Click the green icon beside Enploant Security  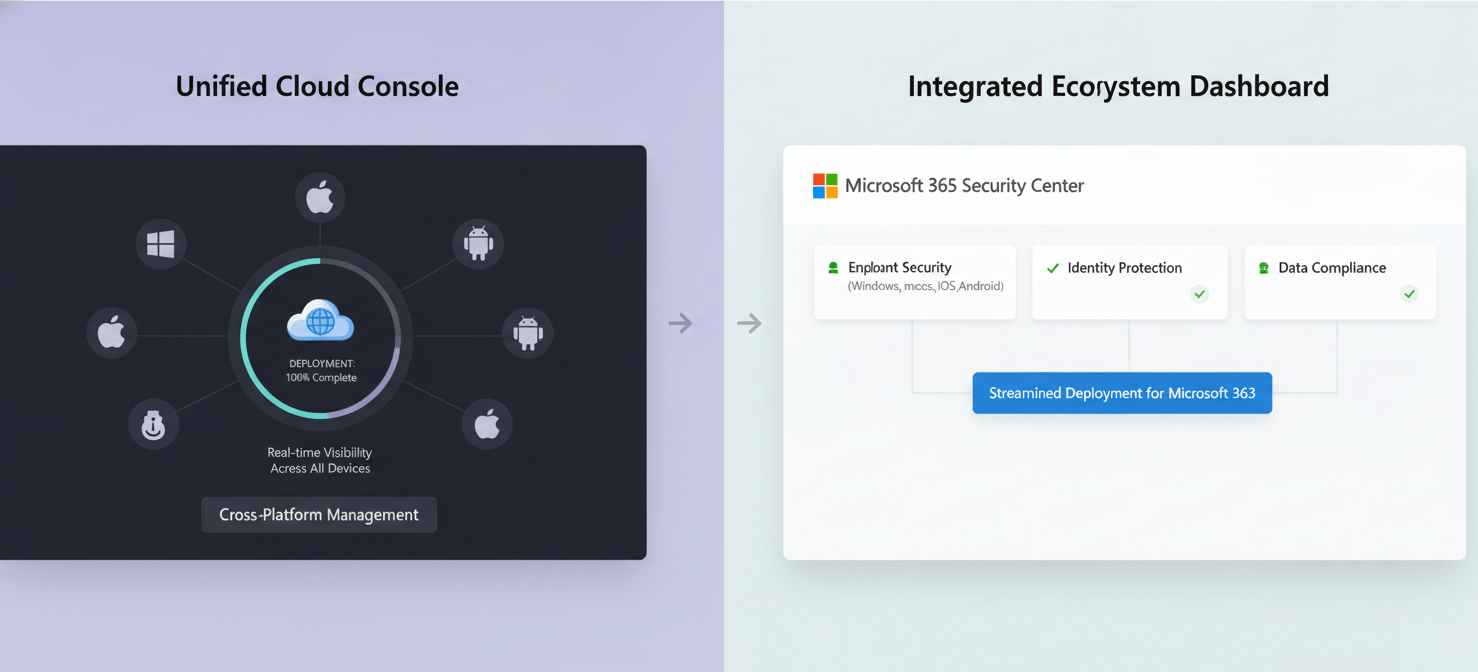pyautogui.click(x=833, y=268)
